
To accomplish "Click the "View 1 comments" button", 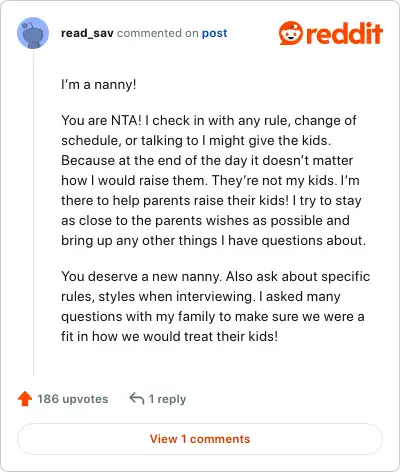I will click(200, 439).
